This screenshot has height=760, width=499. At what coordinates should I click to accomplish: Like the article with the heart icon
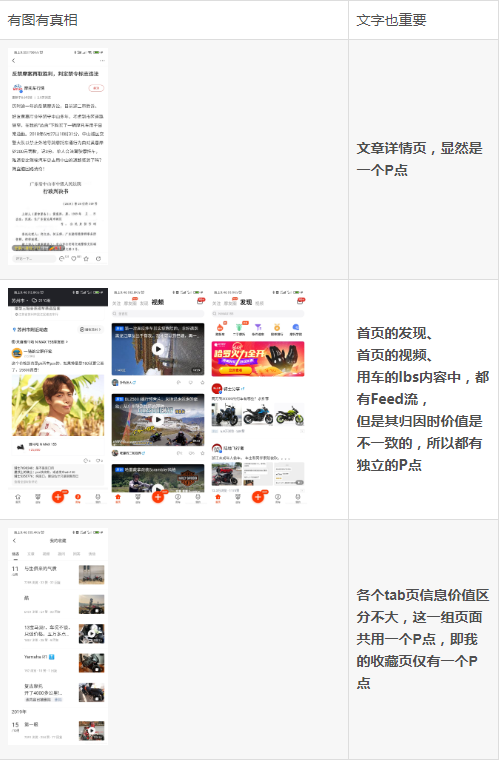(74, 258)
